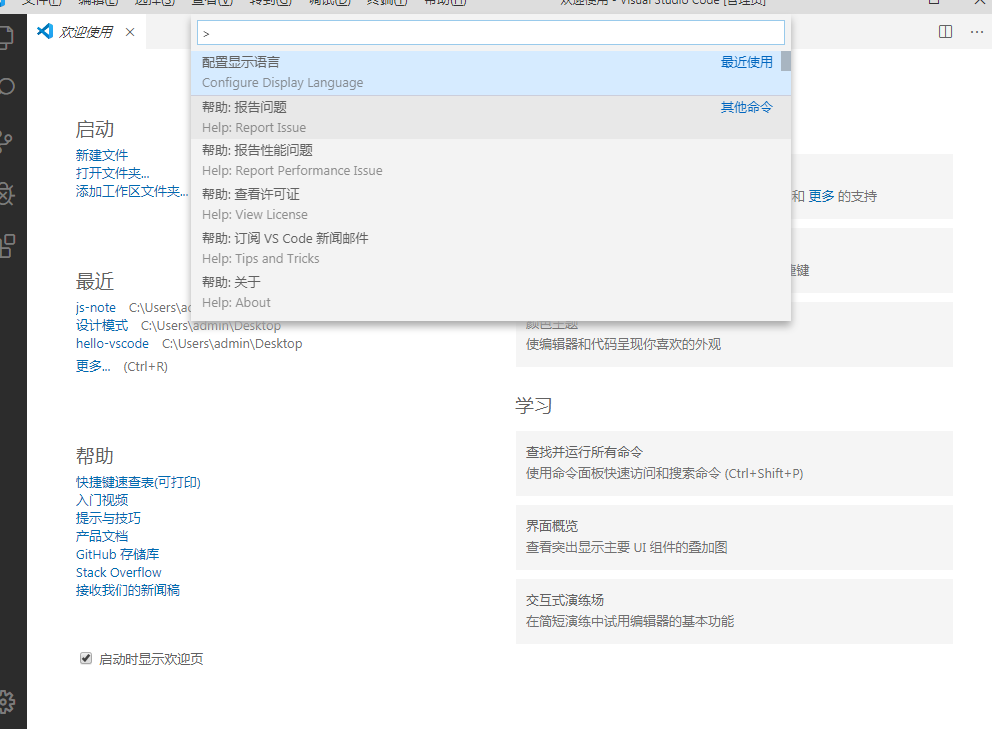Close the 欢迎使用 tab
The width and height of the screenshot is (992, 729).
coord(130,32)
